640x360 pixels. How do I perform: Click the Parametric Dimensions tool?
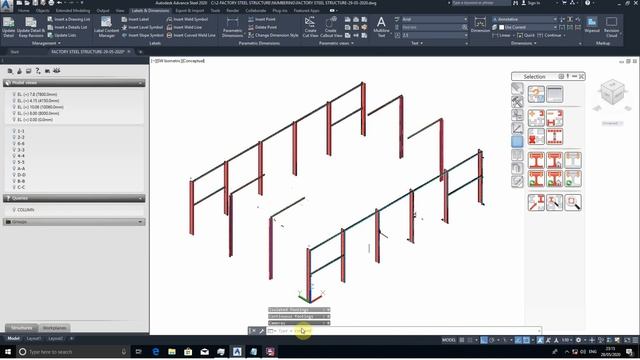(232, 27)
